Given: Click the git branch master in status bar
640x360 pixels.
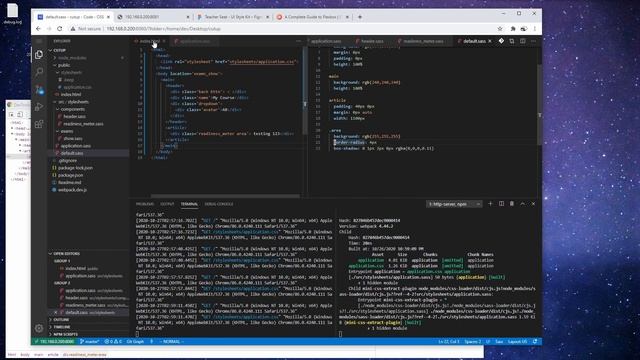Looking at the screenshot, I should 89,341.
